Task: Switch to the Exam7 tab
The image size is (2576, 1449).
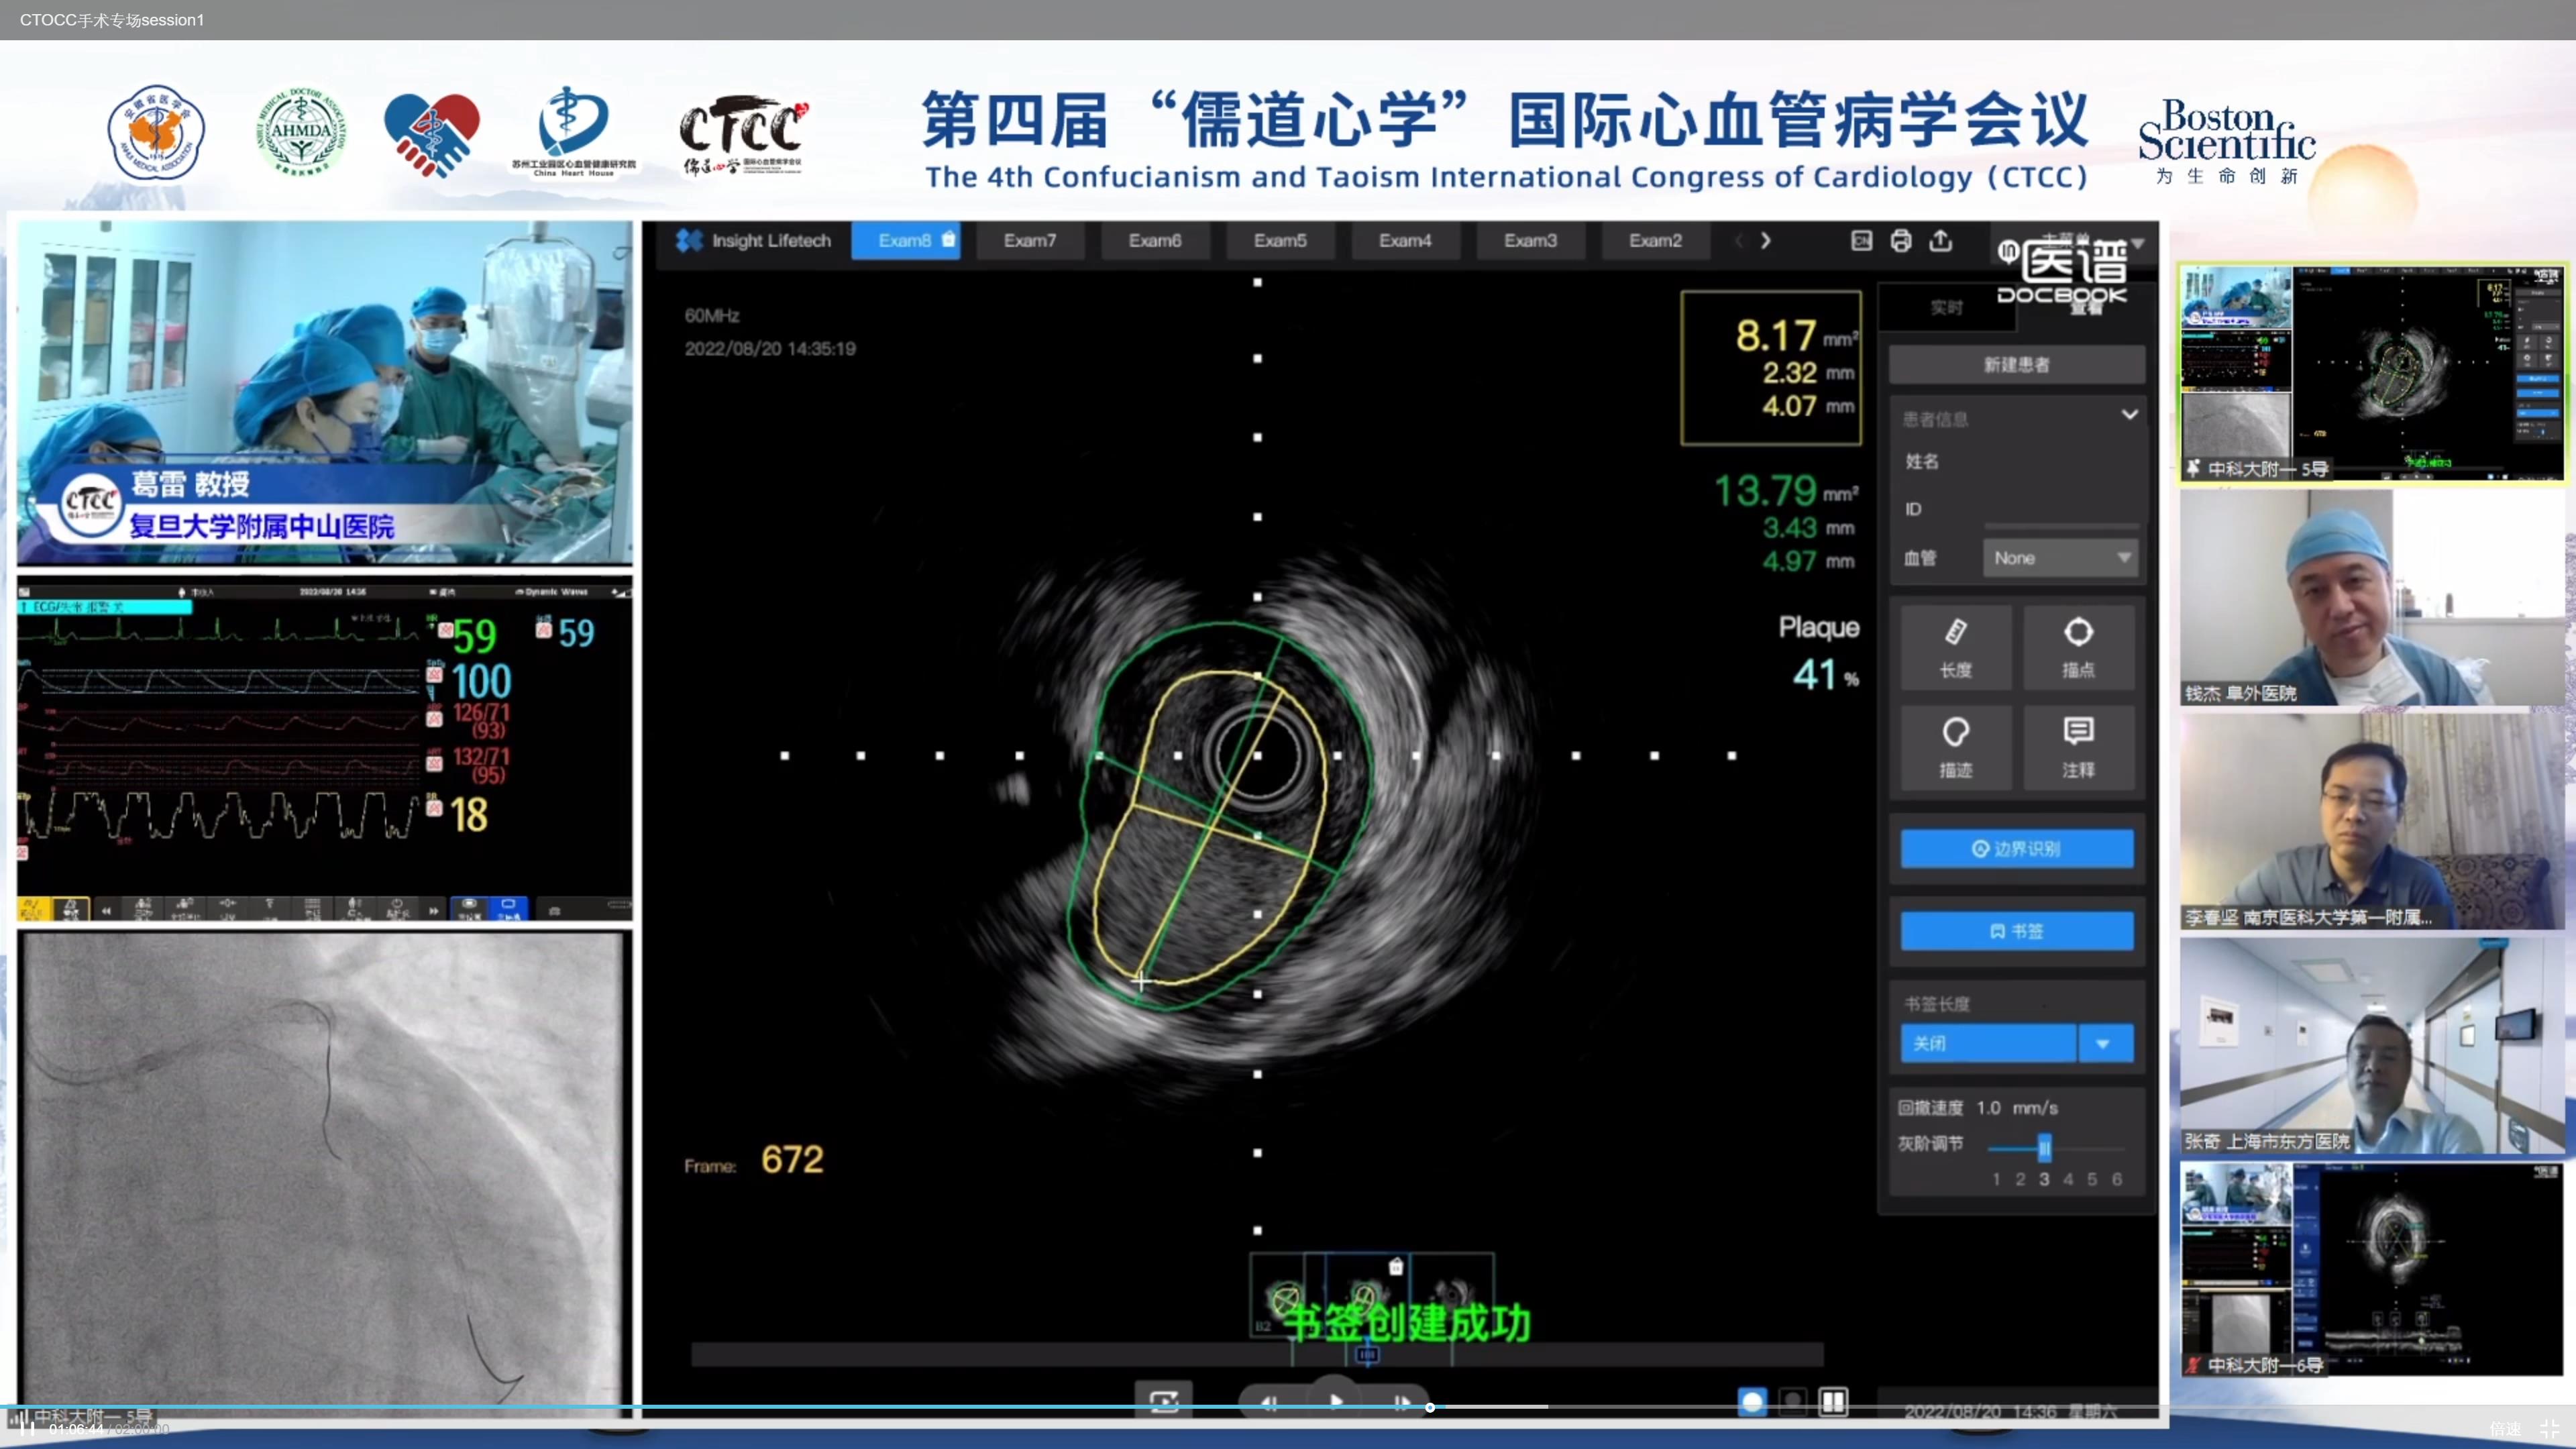Action: click(x=1030, y=240)
